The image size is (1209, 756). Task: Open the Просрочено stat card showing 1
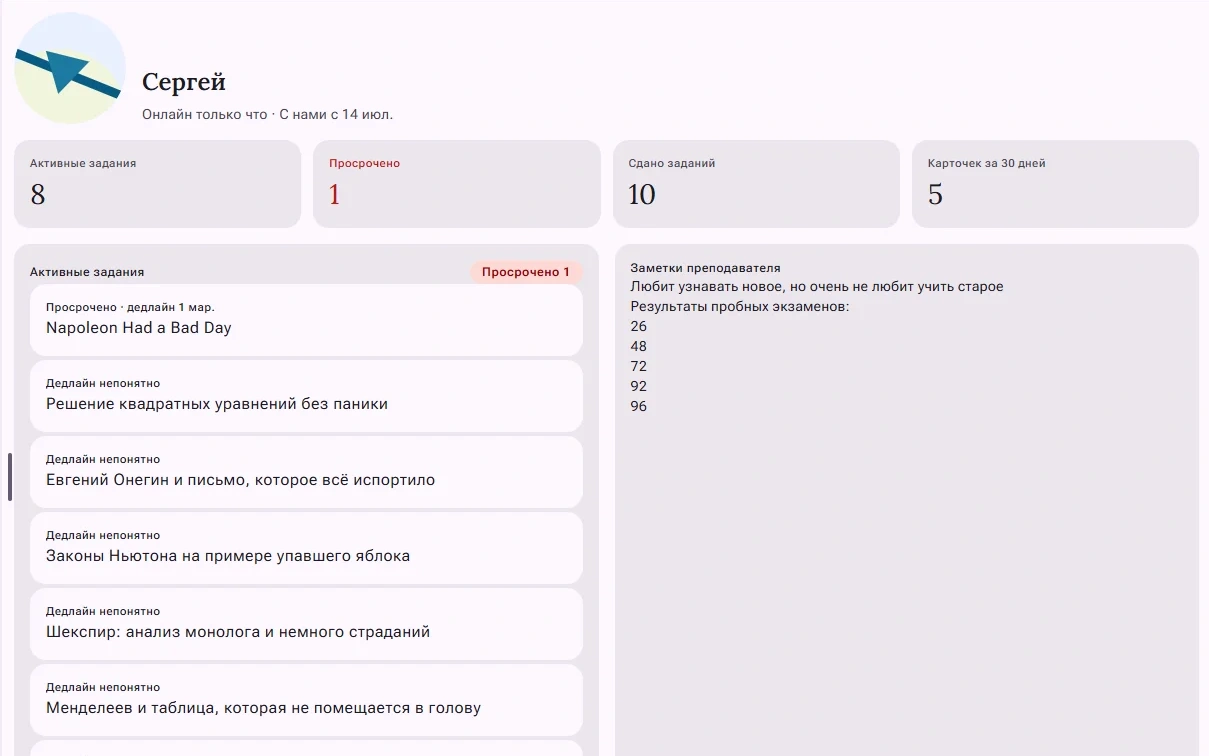[x=457, y=184]
